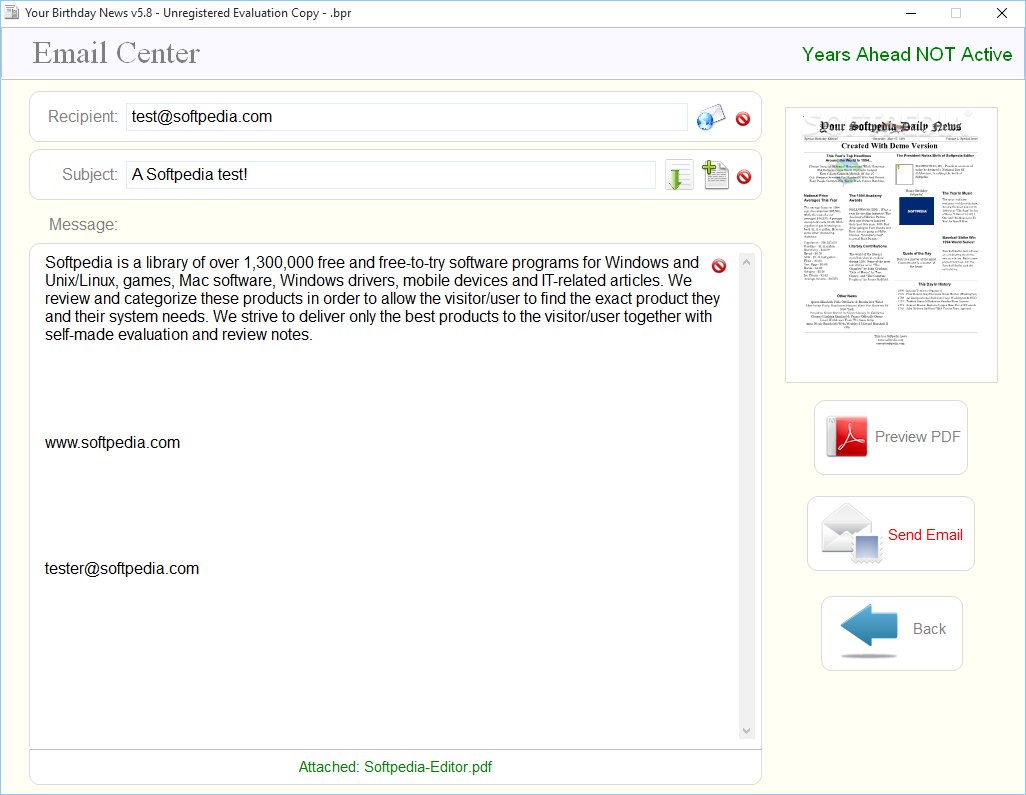
Task: Click the 'Message:' label
Action: pos(83,224)
